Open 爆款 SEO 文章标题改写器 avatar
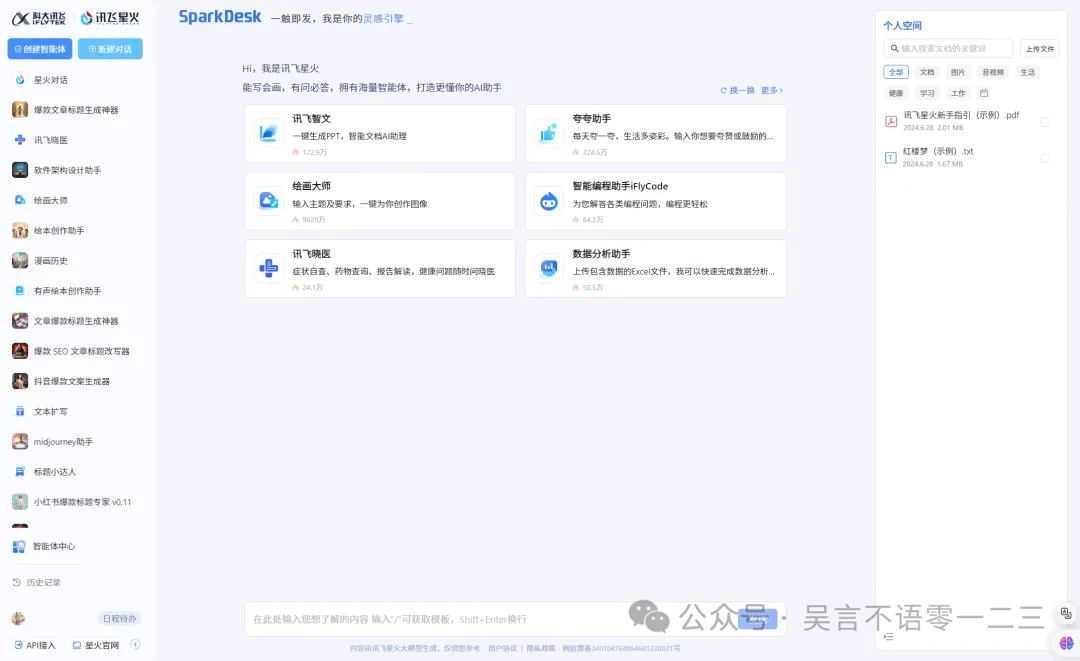Image resolution: width=1080 pixels, height=661 pixels. [20, 351]
